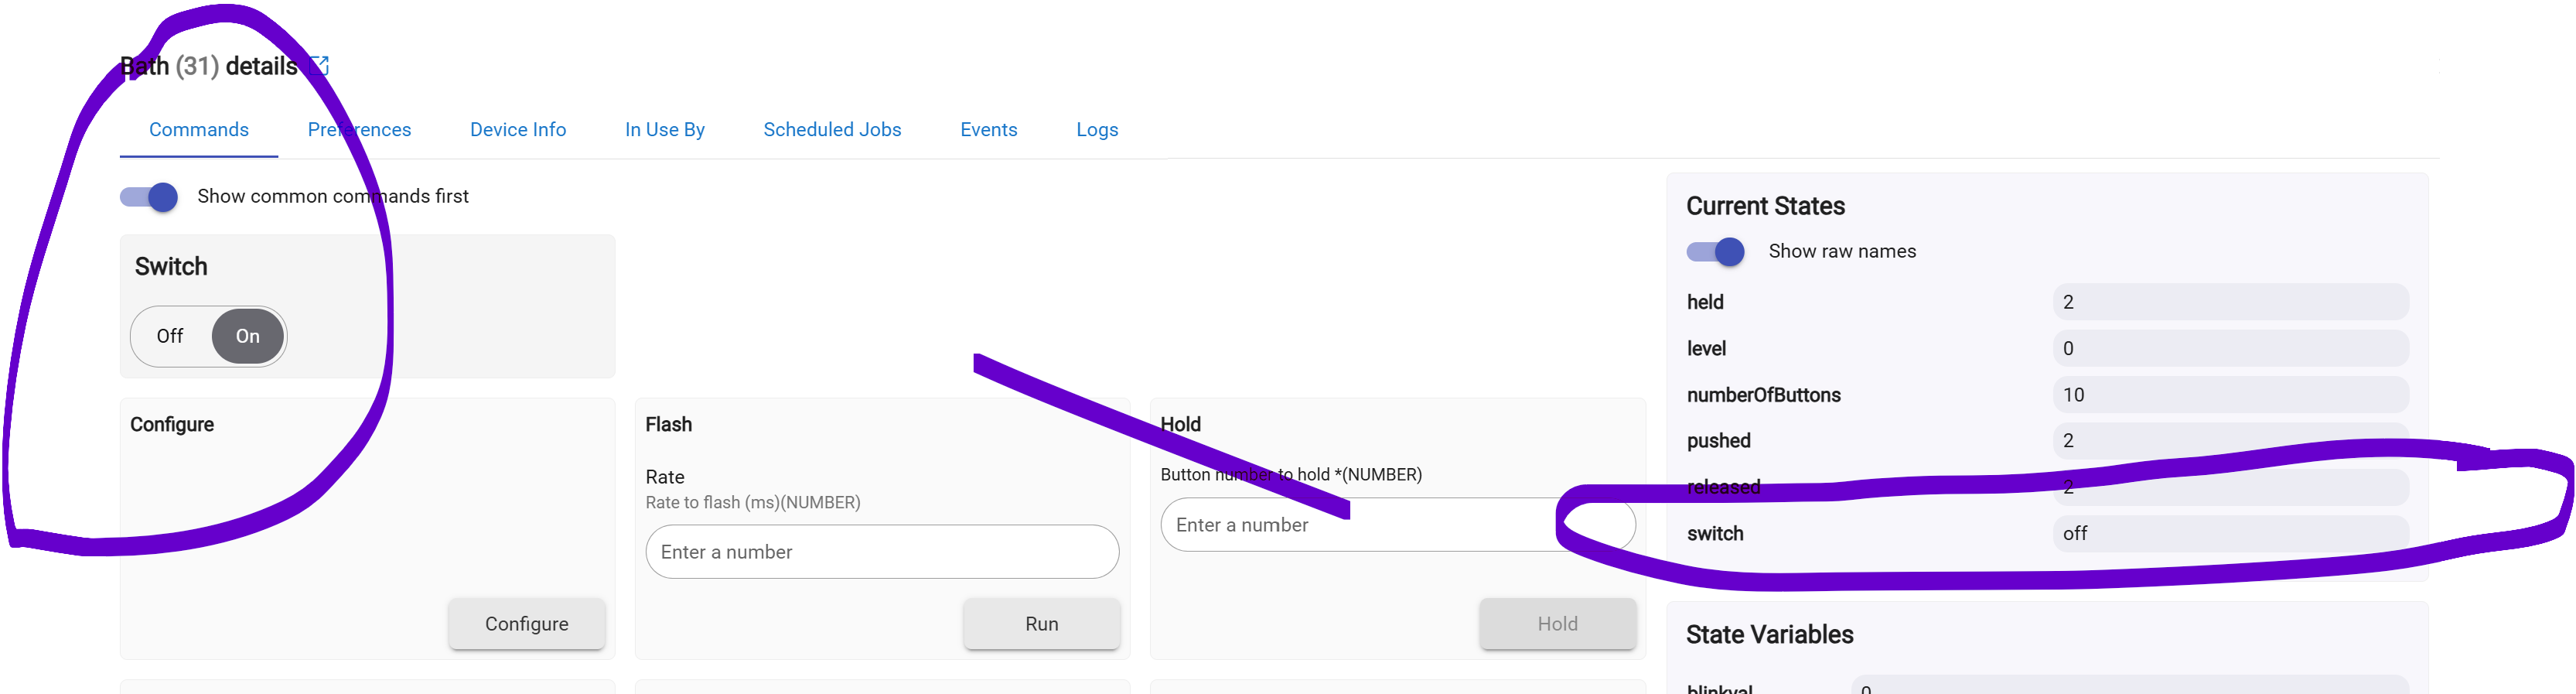
Task: Toggle Show raw names switch
Action: click(1715, 252)
